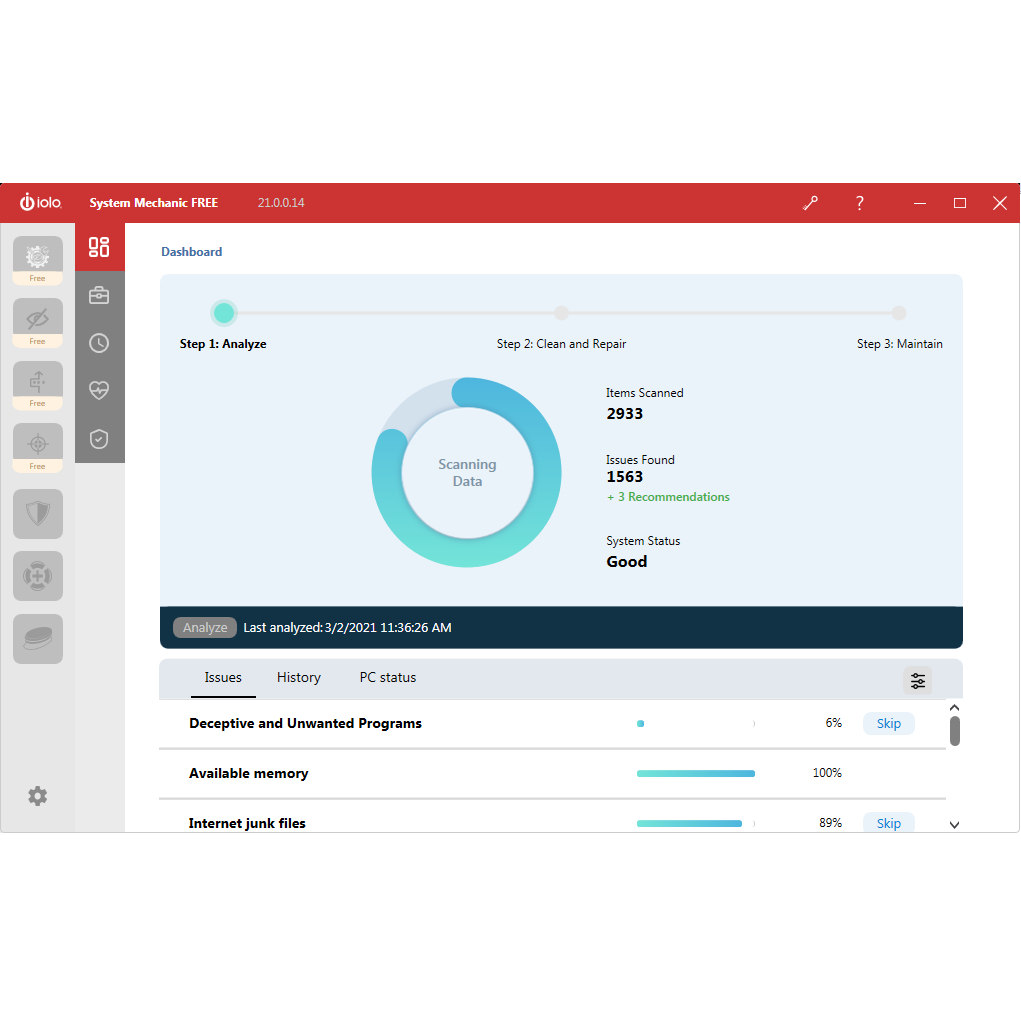Click the heart pulse health icon
The height and width of the screenshot is (1021, 1021).
tap(99, 391)
